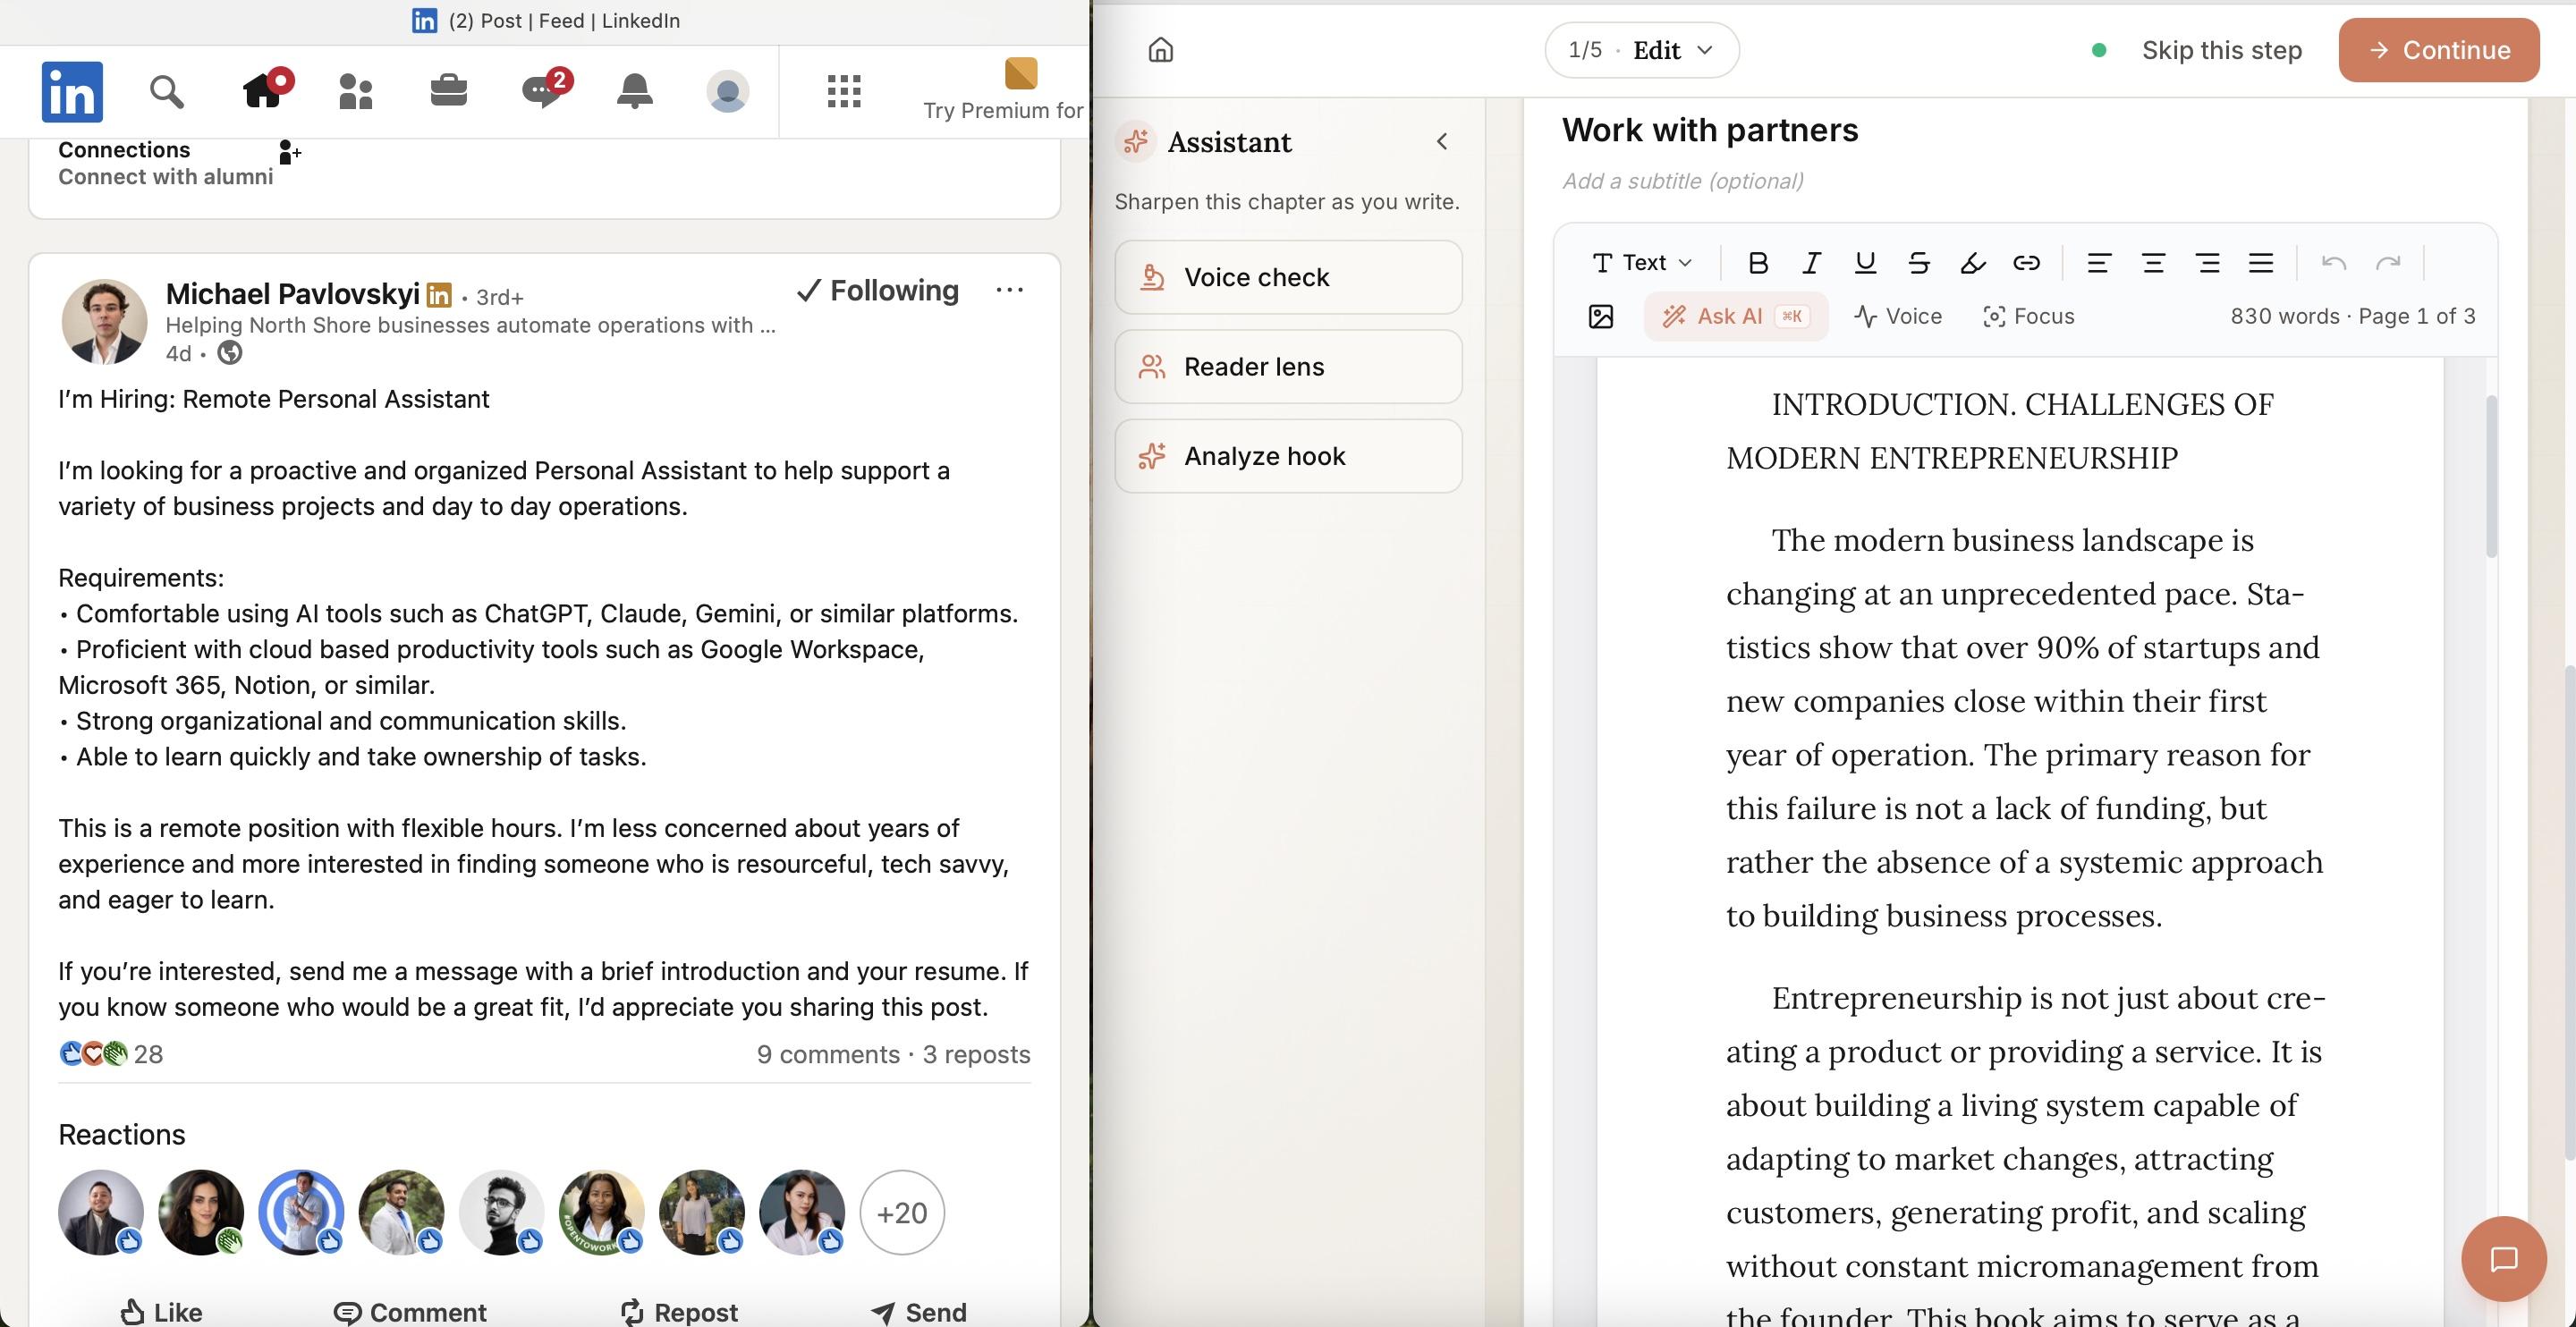
Task: Select Analyze hook in the Assistant
Action: [x=1288, y=456]
